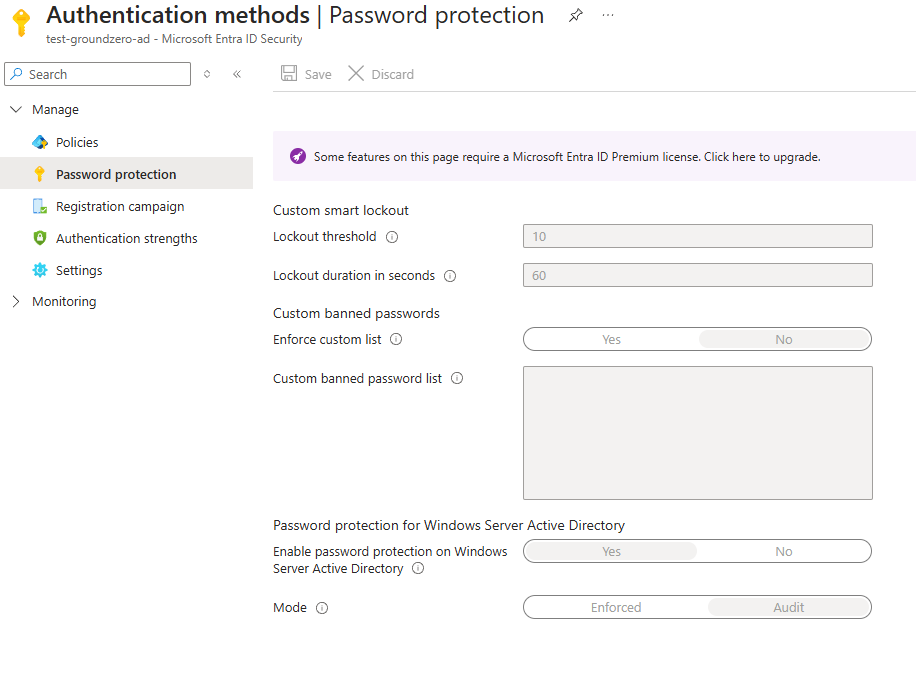Open more options via the ellipsis icon
916x685 pixels.
(x=607, y=15)
